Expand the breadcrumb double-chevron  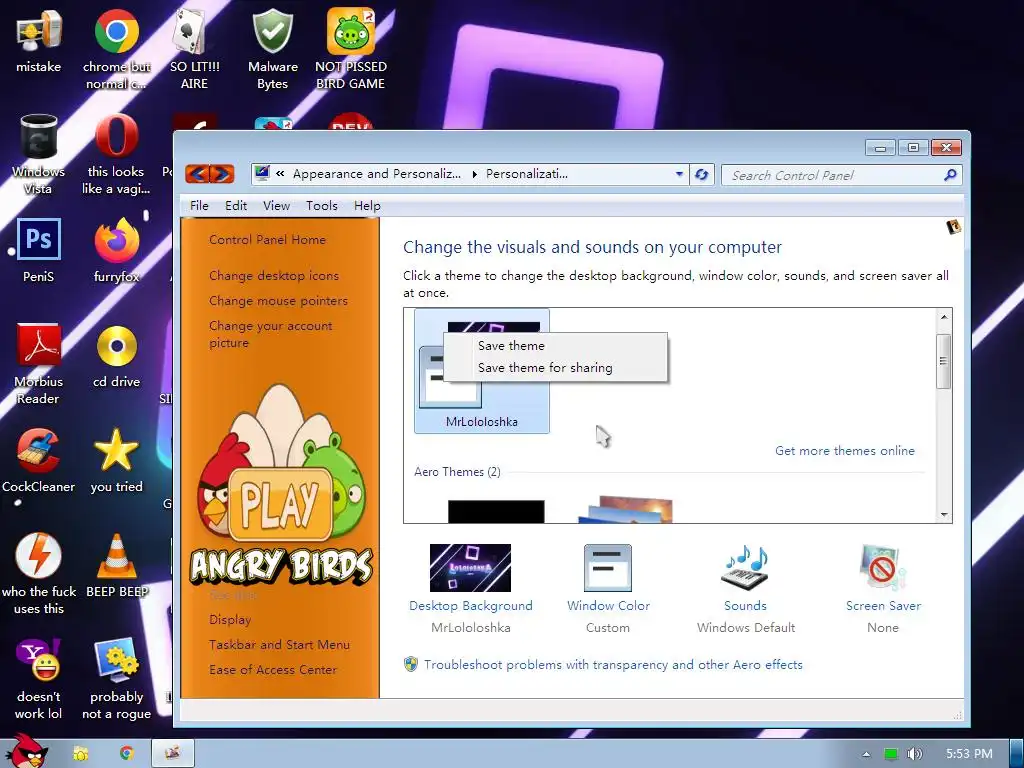280,174
